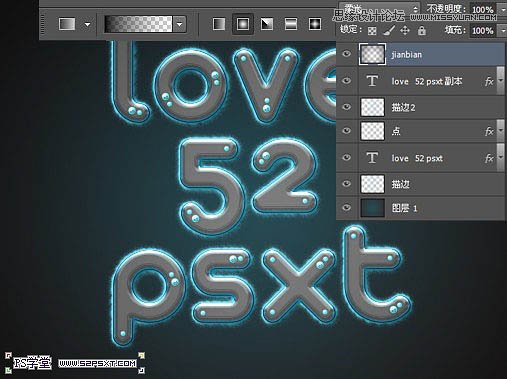This screenshot has height=379, width=507.
Task: Select the 图层 1 layer name
Action: 404,208
